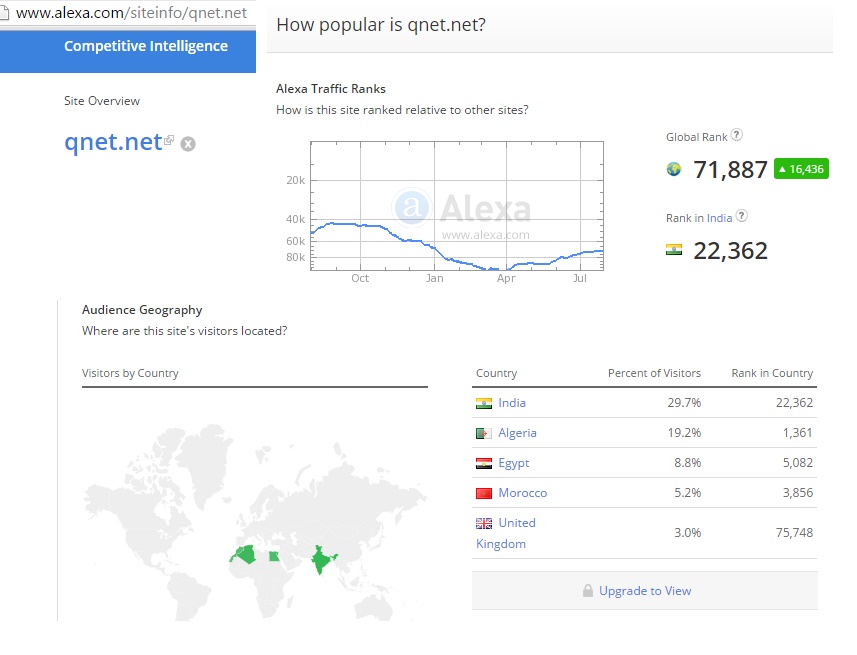Click the Rank in India help icon
The image size is (857, 655).
pos(742,216)
